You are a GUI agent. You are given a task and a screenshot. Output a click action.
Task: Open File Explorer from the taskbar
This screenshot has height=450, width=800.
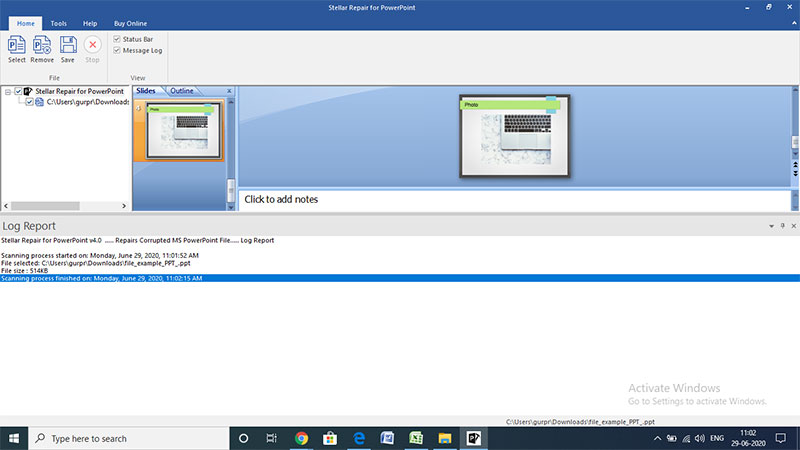445,438
